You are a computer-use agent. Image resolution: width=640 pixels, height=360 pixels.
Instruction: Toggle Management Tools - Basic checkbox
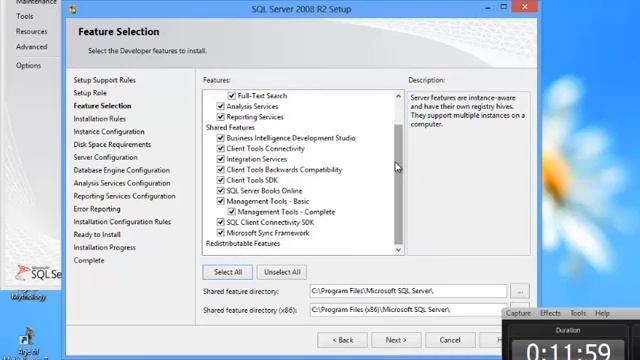pos(220,201)
